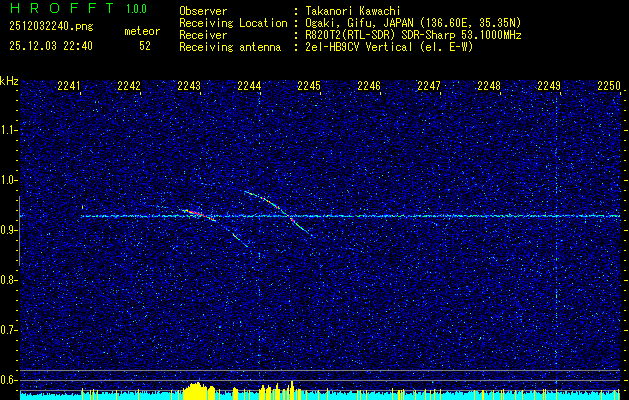Click the 0.9 kHz frequency label

(x=9, y=230)
